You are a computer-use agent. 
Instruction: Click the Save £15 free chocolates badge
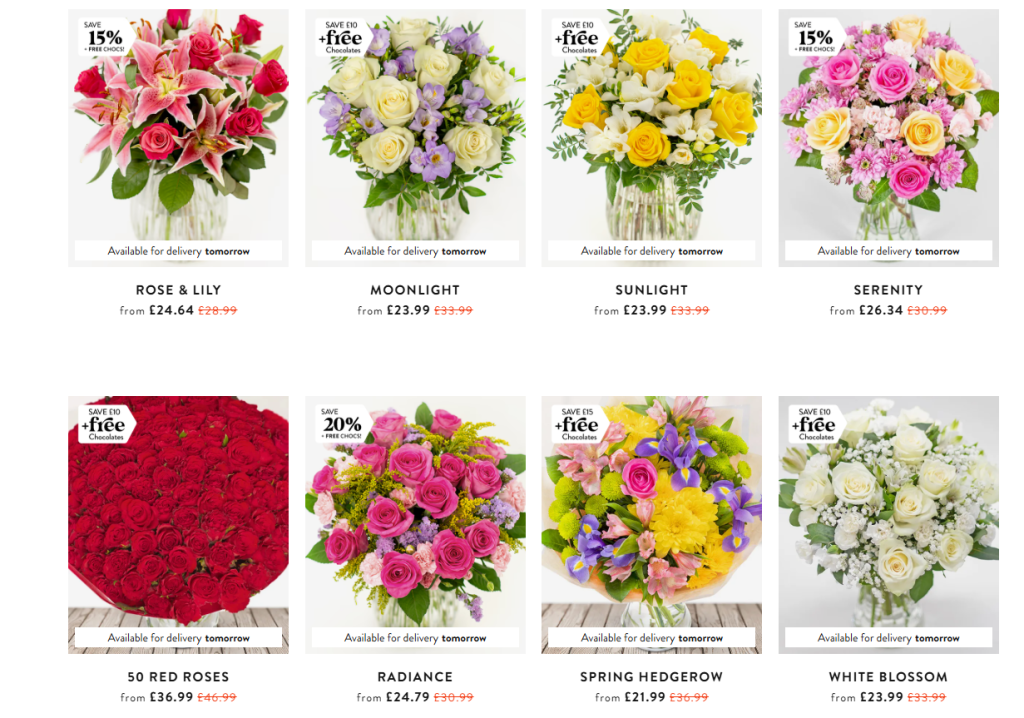point(579,424)
